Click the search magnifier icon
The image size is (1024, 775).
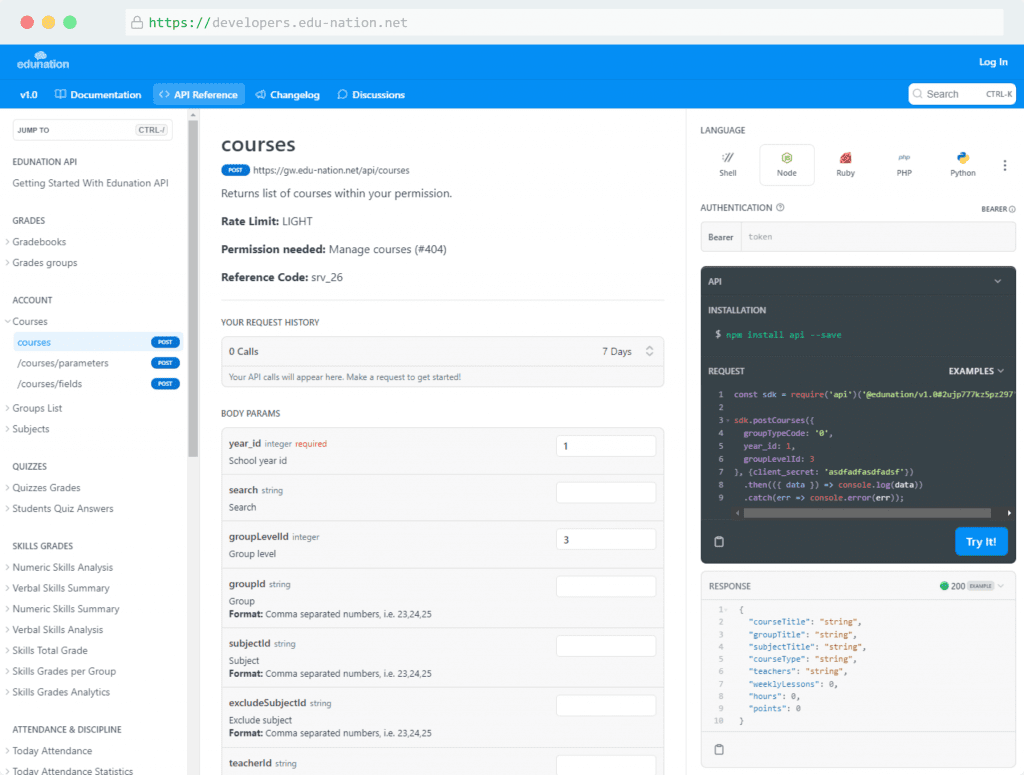(x=918, y=94)
